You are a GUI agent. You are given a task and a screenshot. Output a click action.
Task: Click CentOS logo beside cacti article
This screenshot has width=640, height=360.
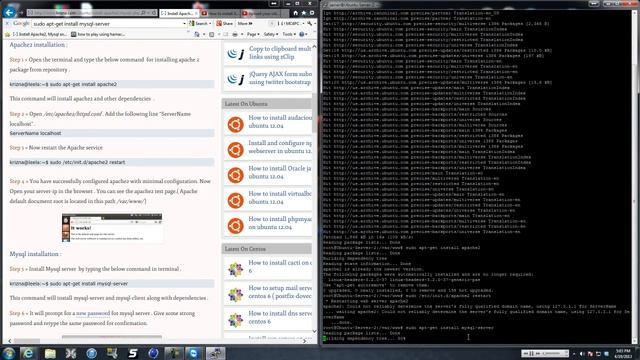click(236, 269)
